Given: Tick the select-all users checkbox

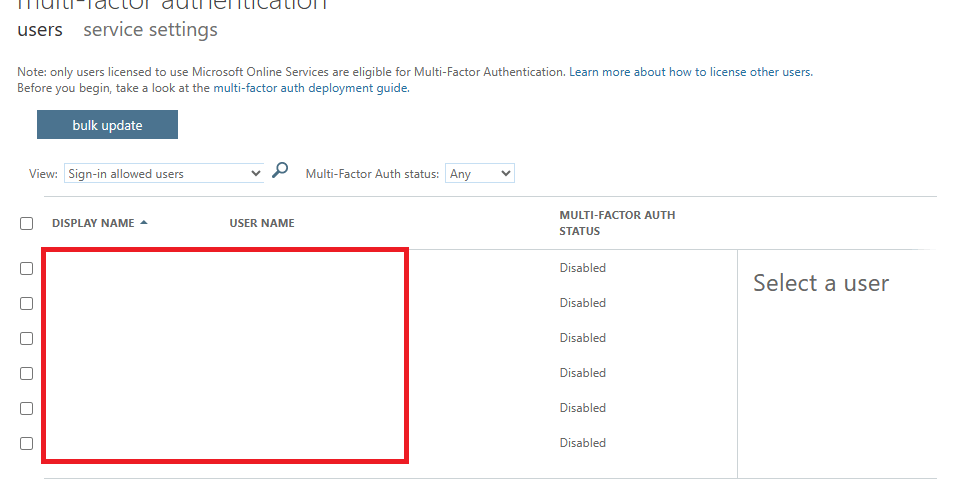Looking at the screenshot, I should 26,223.
